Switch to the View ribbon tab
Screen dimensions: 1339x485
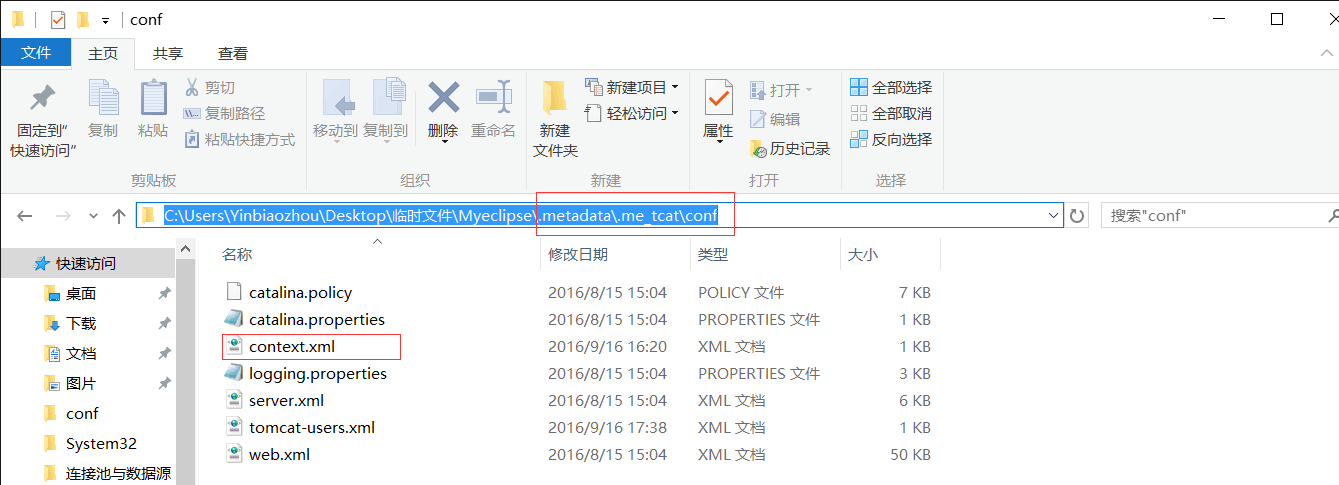[x=233, y=54]
